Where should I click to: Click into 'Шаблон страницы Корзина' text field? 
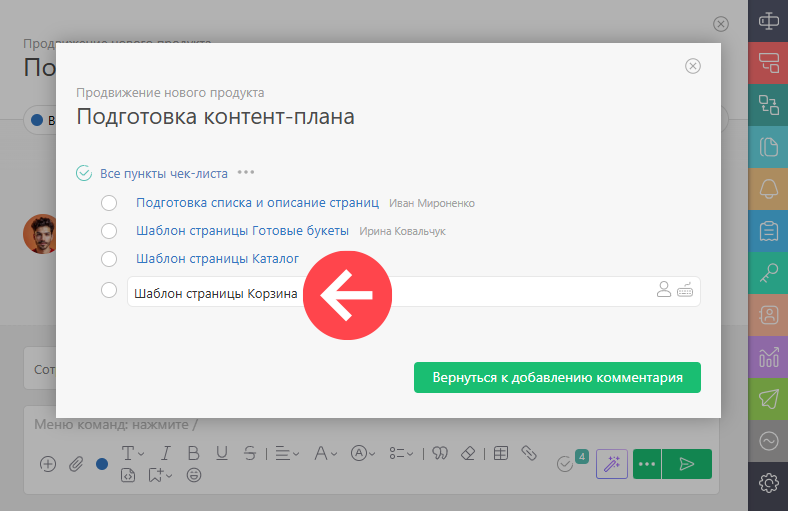414,291
